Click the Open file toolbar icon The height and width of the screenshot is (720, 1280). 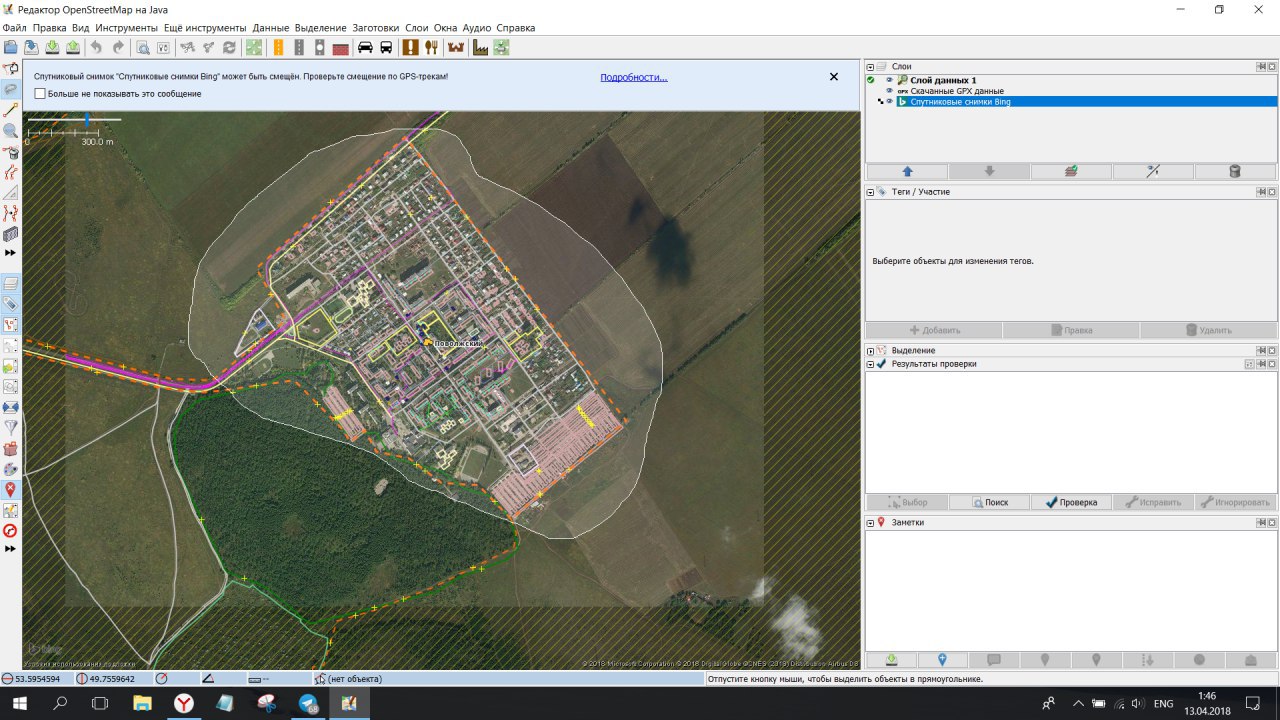10,47
